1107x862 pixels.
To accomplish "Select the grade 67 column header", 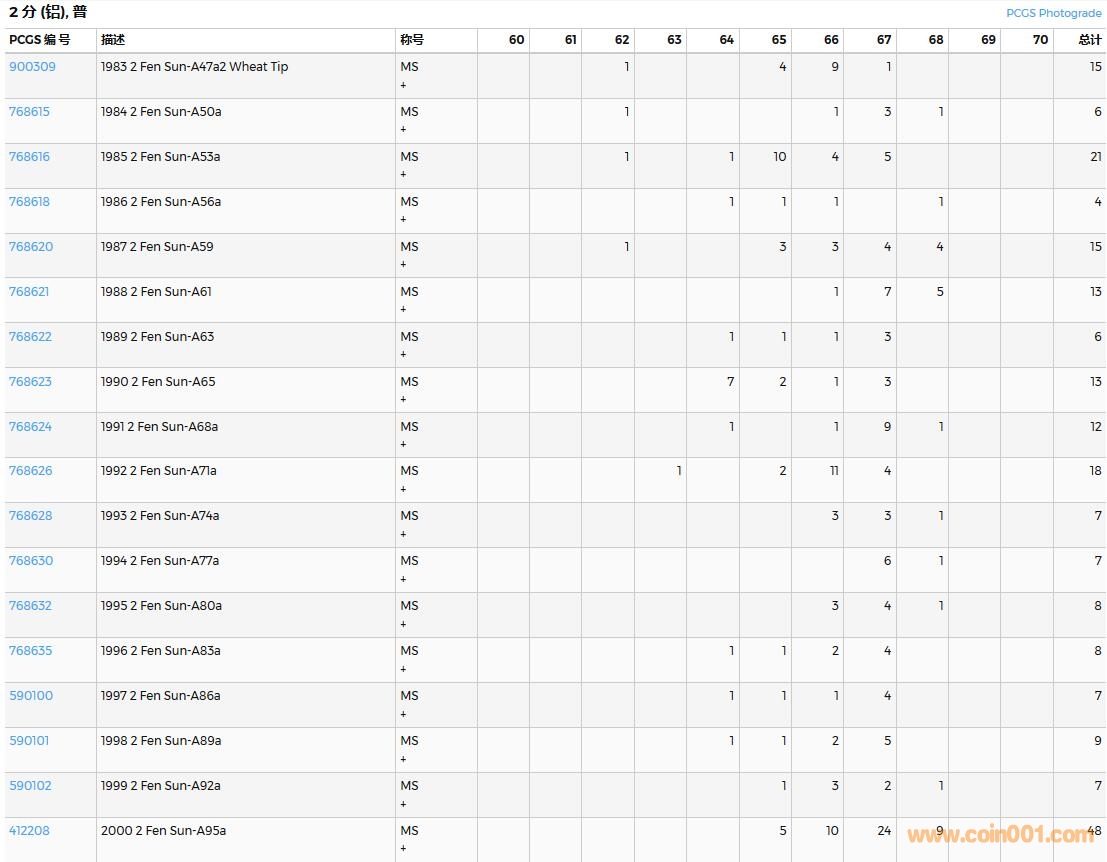I will tap(883, 40).
